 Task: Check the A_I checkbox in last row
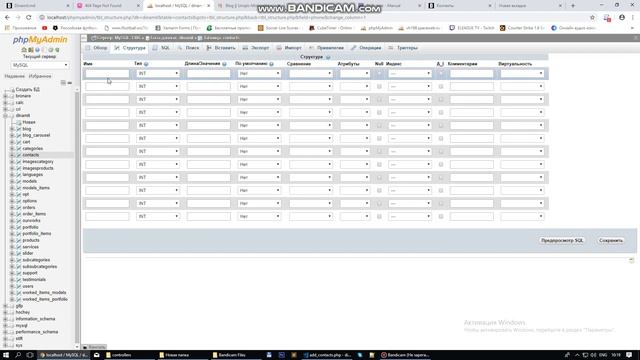click(441, 216)
